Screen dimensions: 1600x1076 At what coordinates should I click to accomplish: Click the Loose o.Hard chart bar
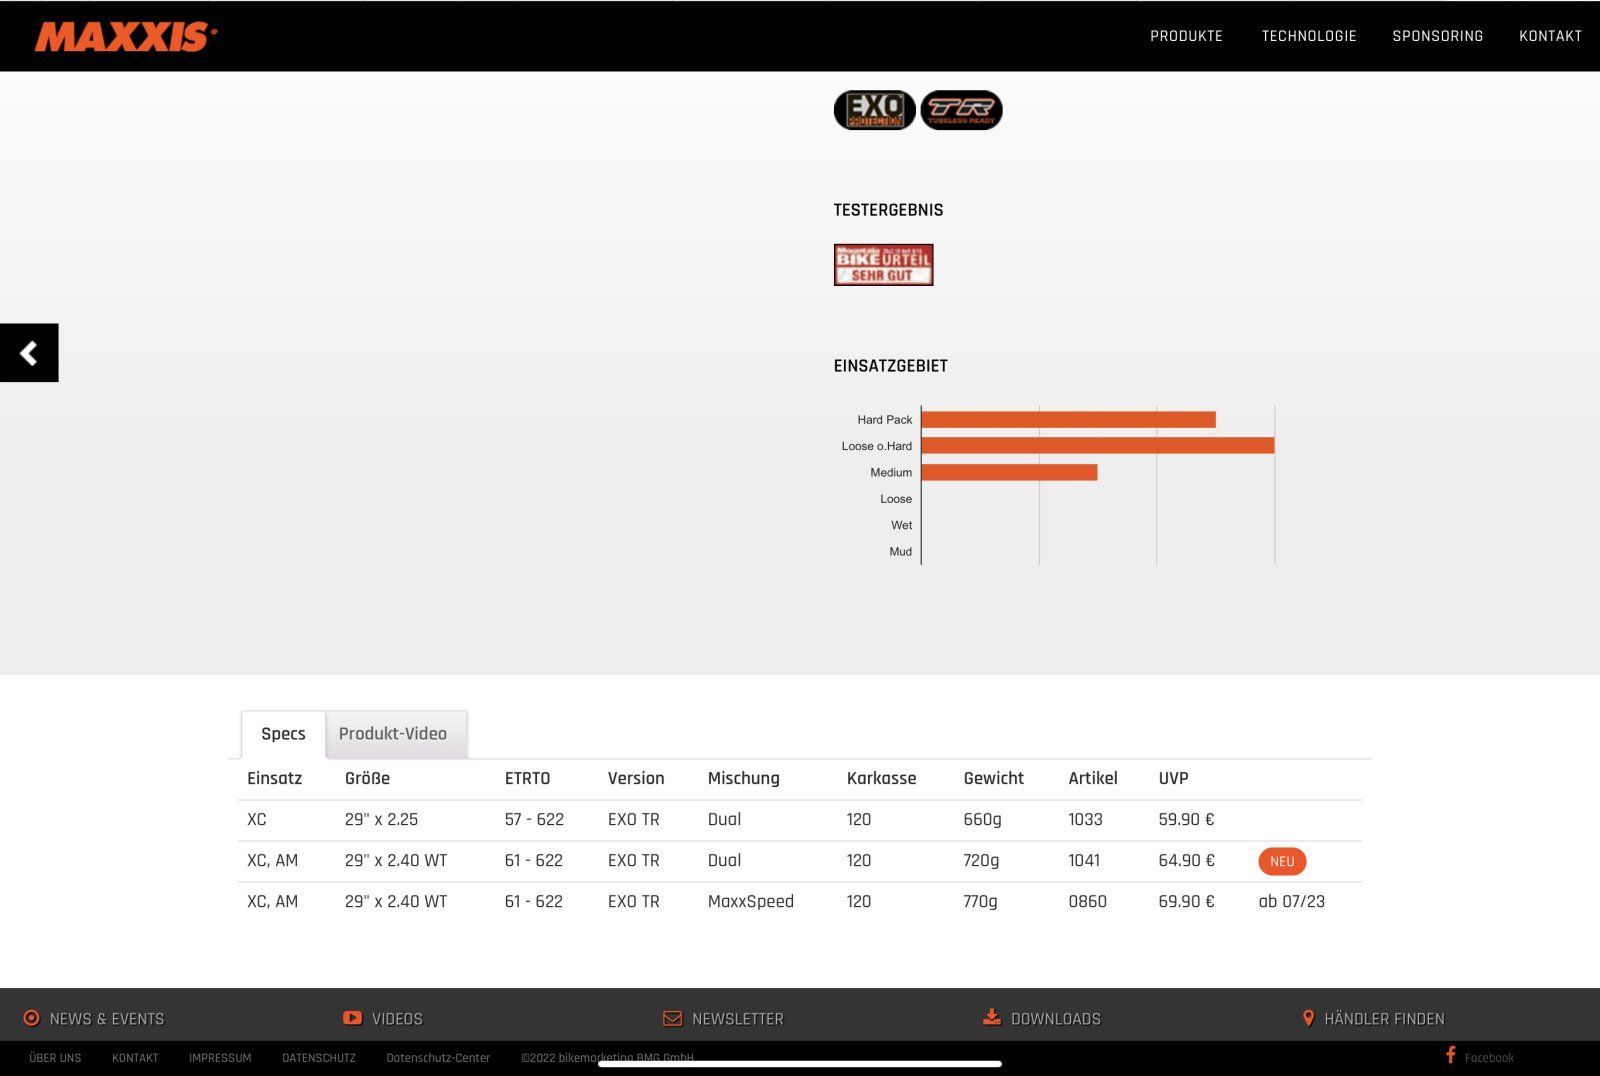(1097, 446)
